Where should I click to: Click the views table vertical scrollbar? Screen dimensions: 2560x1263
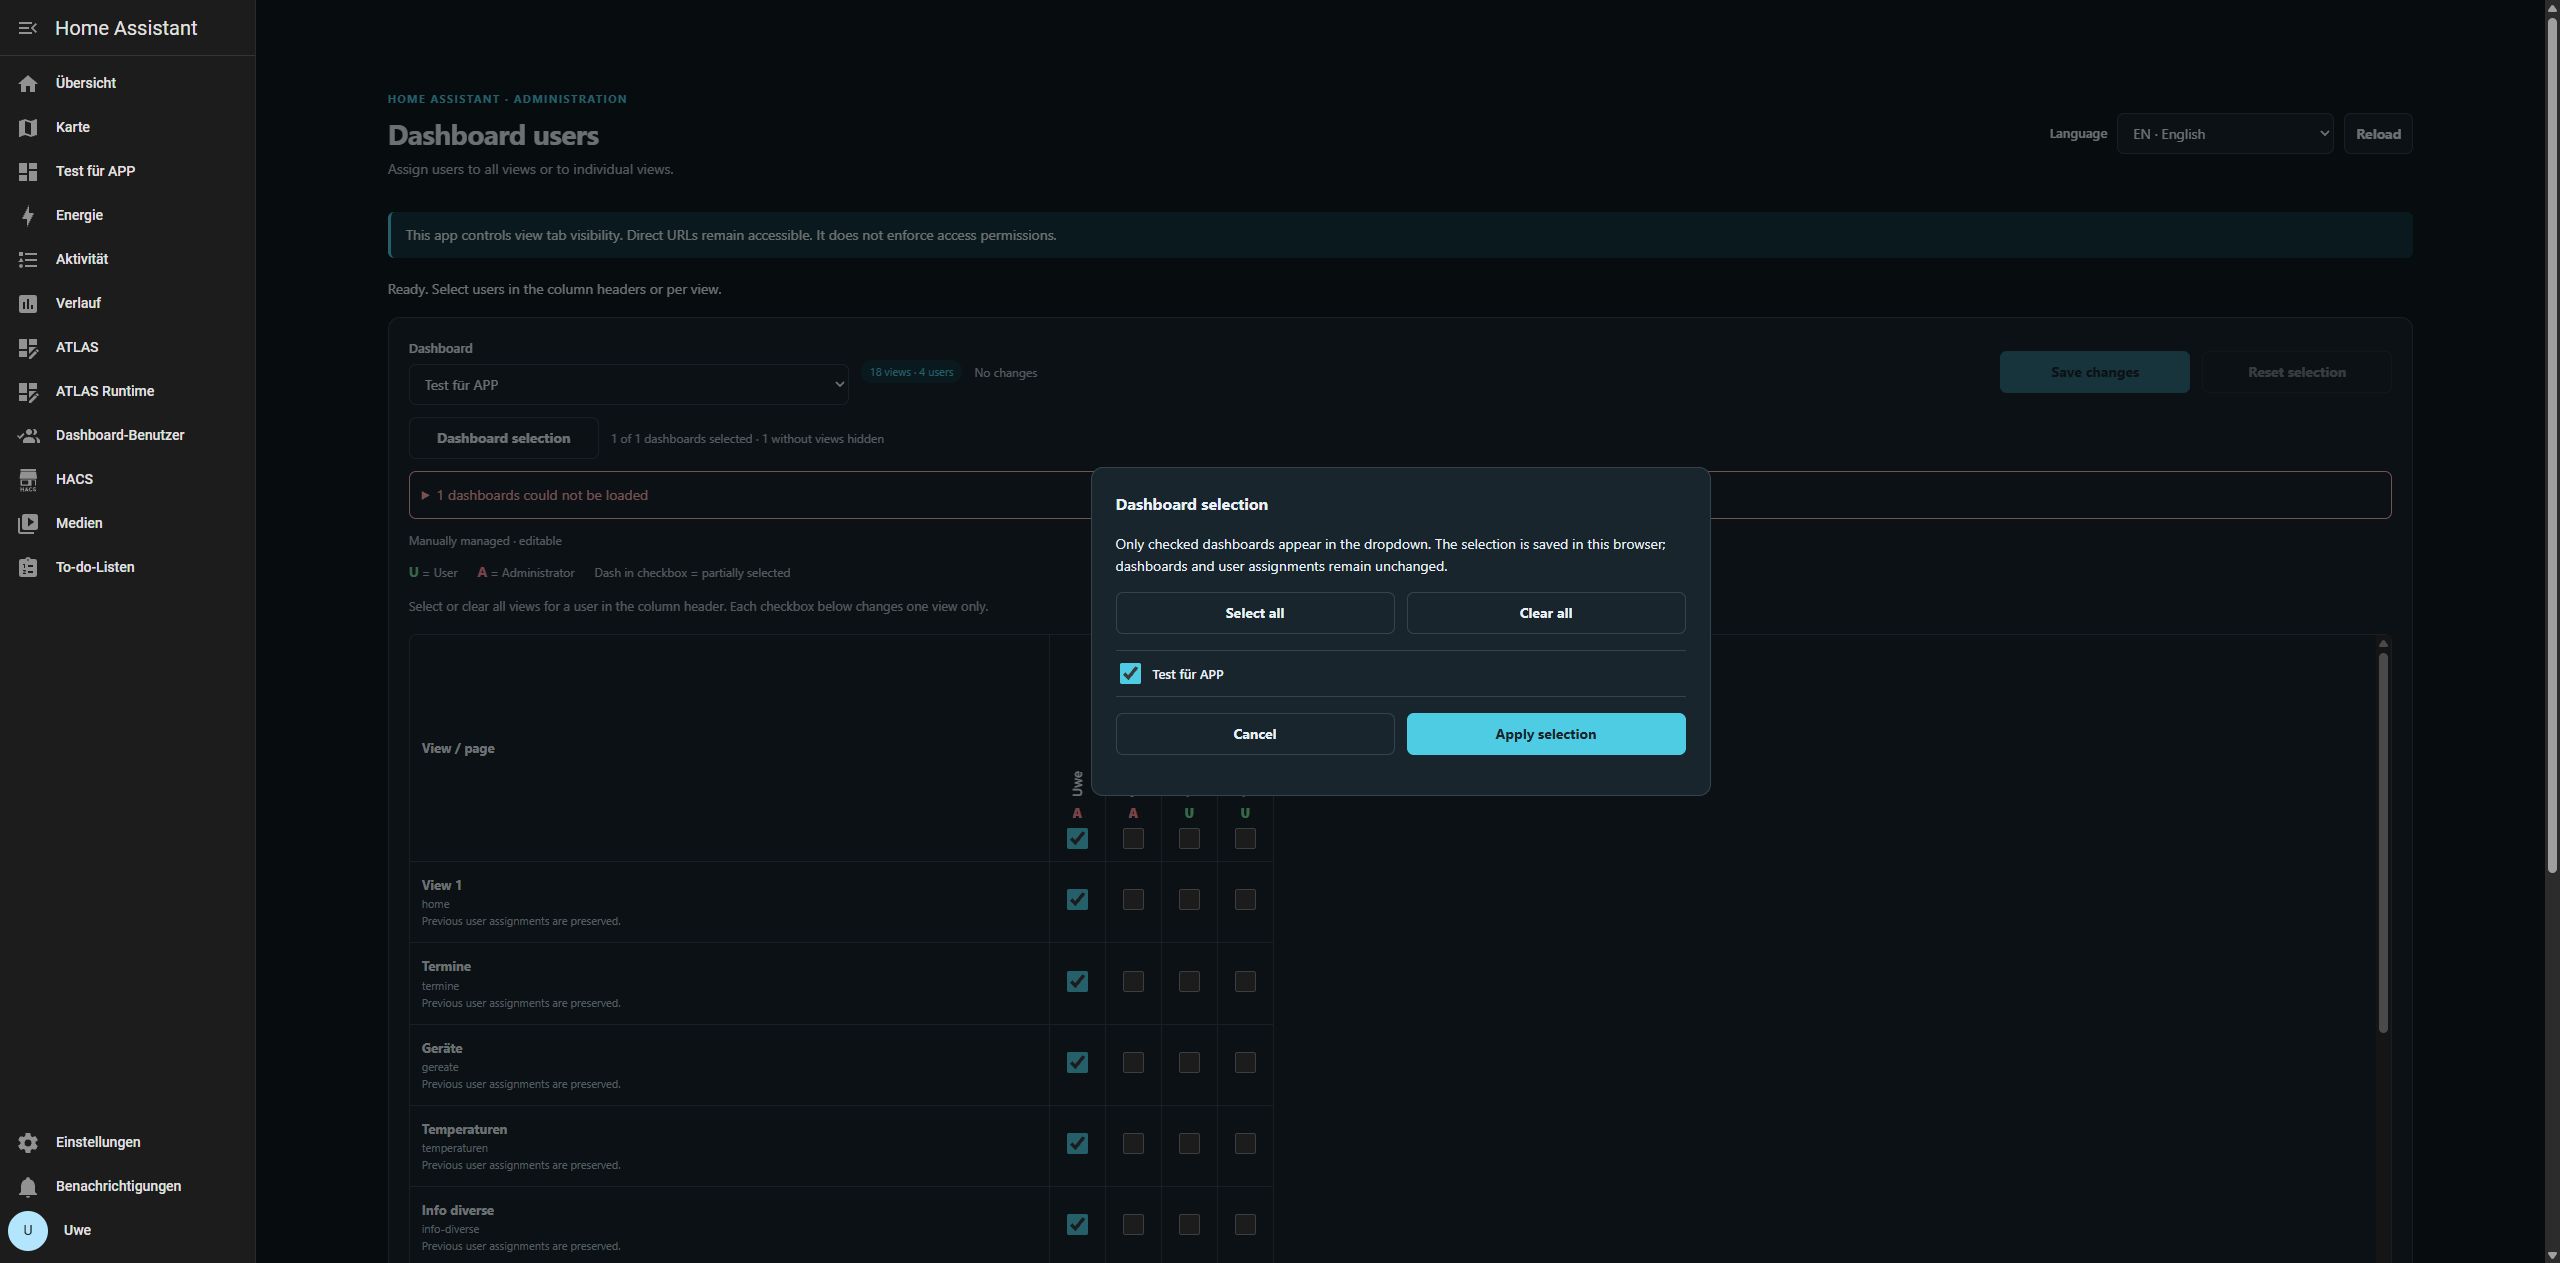[2383, 842]
